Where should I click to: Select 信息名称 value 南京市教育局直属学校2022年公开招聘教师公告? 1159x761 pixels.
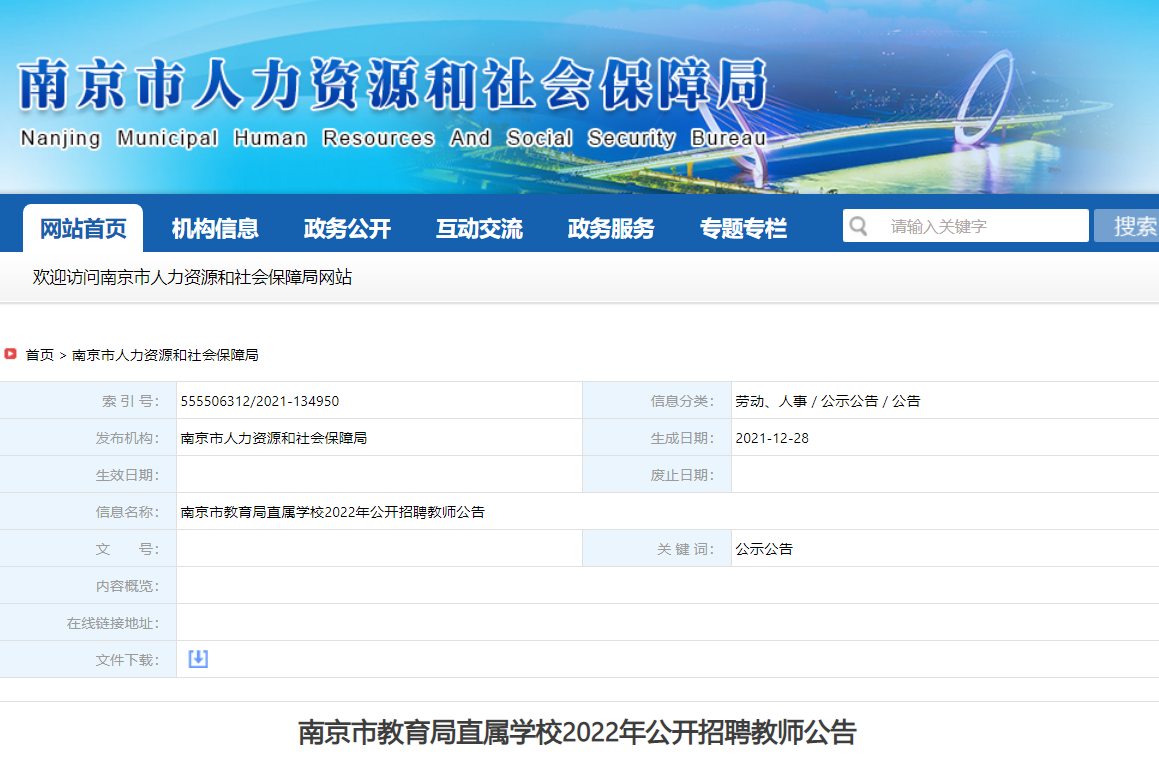333,512
